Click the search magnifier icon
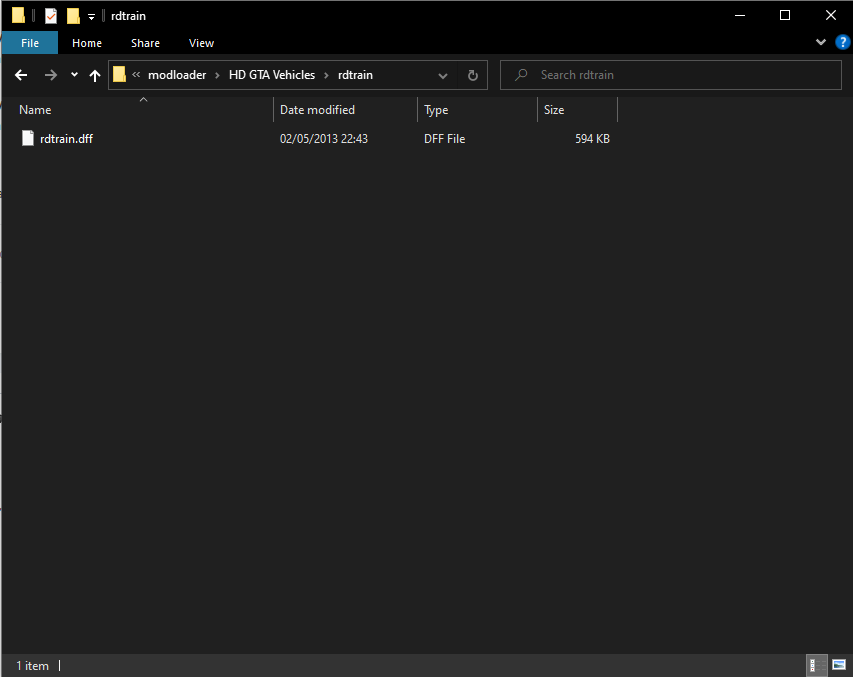853x677 pixels. point(521,75)
